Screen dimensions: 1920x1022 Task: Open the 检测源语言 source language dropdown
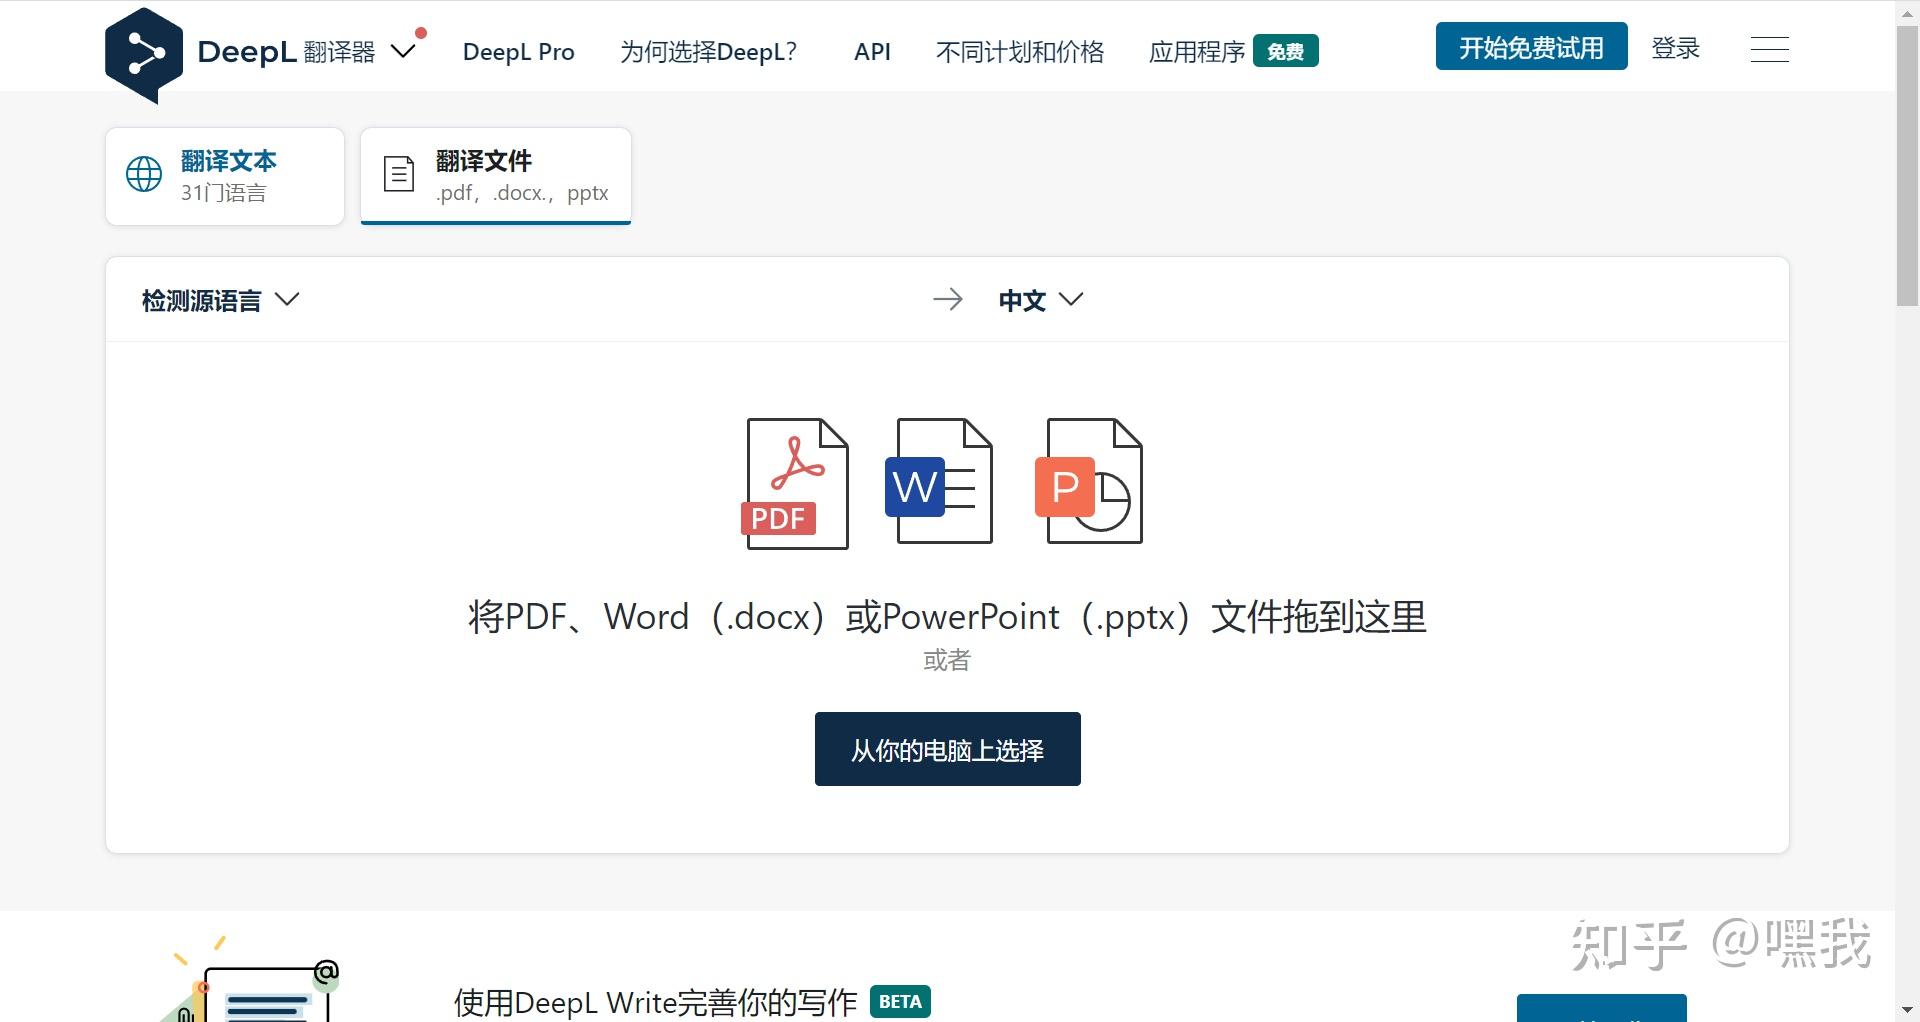click(x=220, y=300)
